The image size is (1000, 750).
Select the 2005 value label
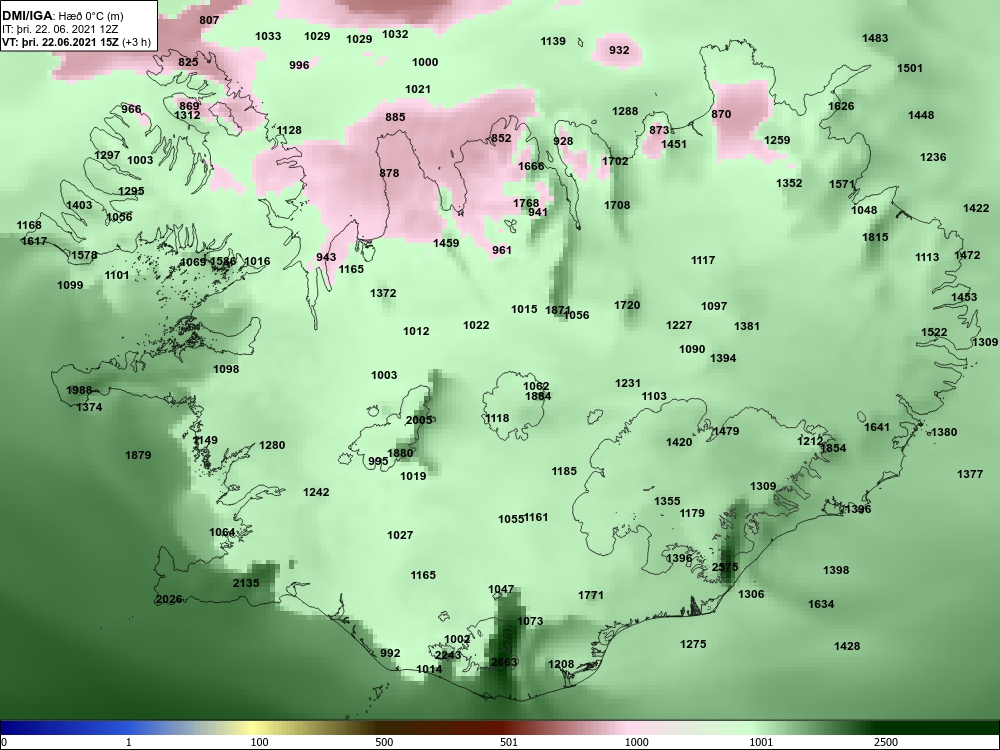point(418,420)
